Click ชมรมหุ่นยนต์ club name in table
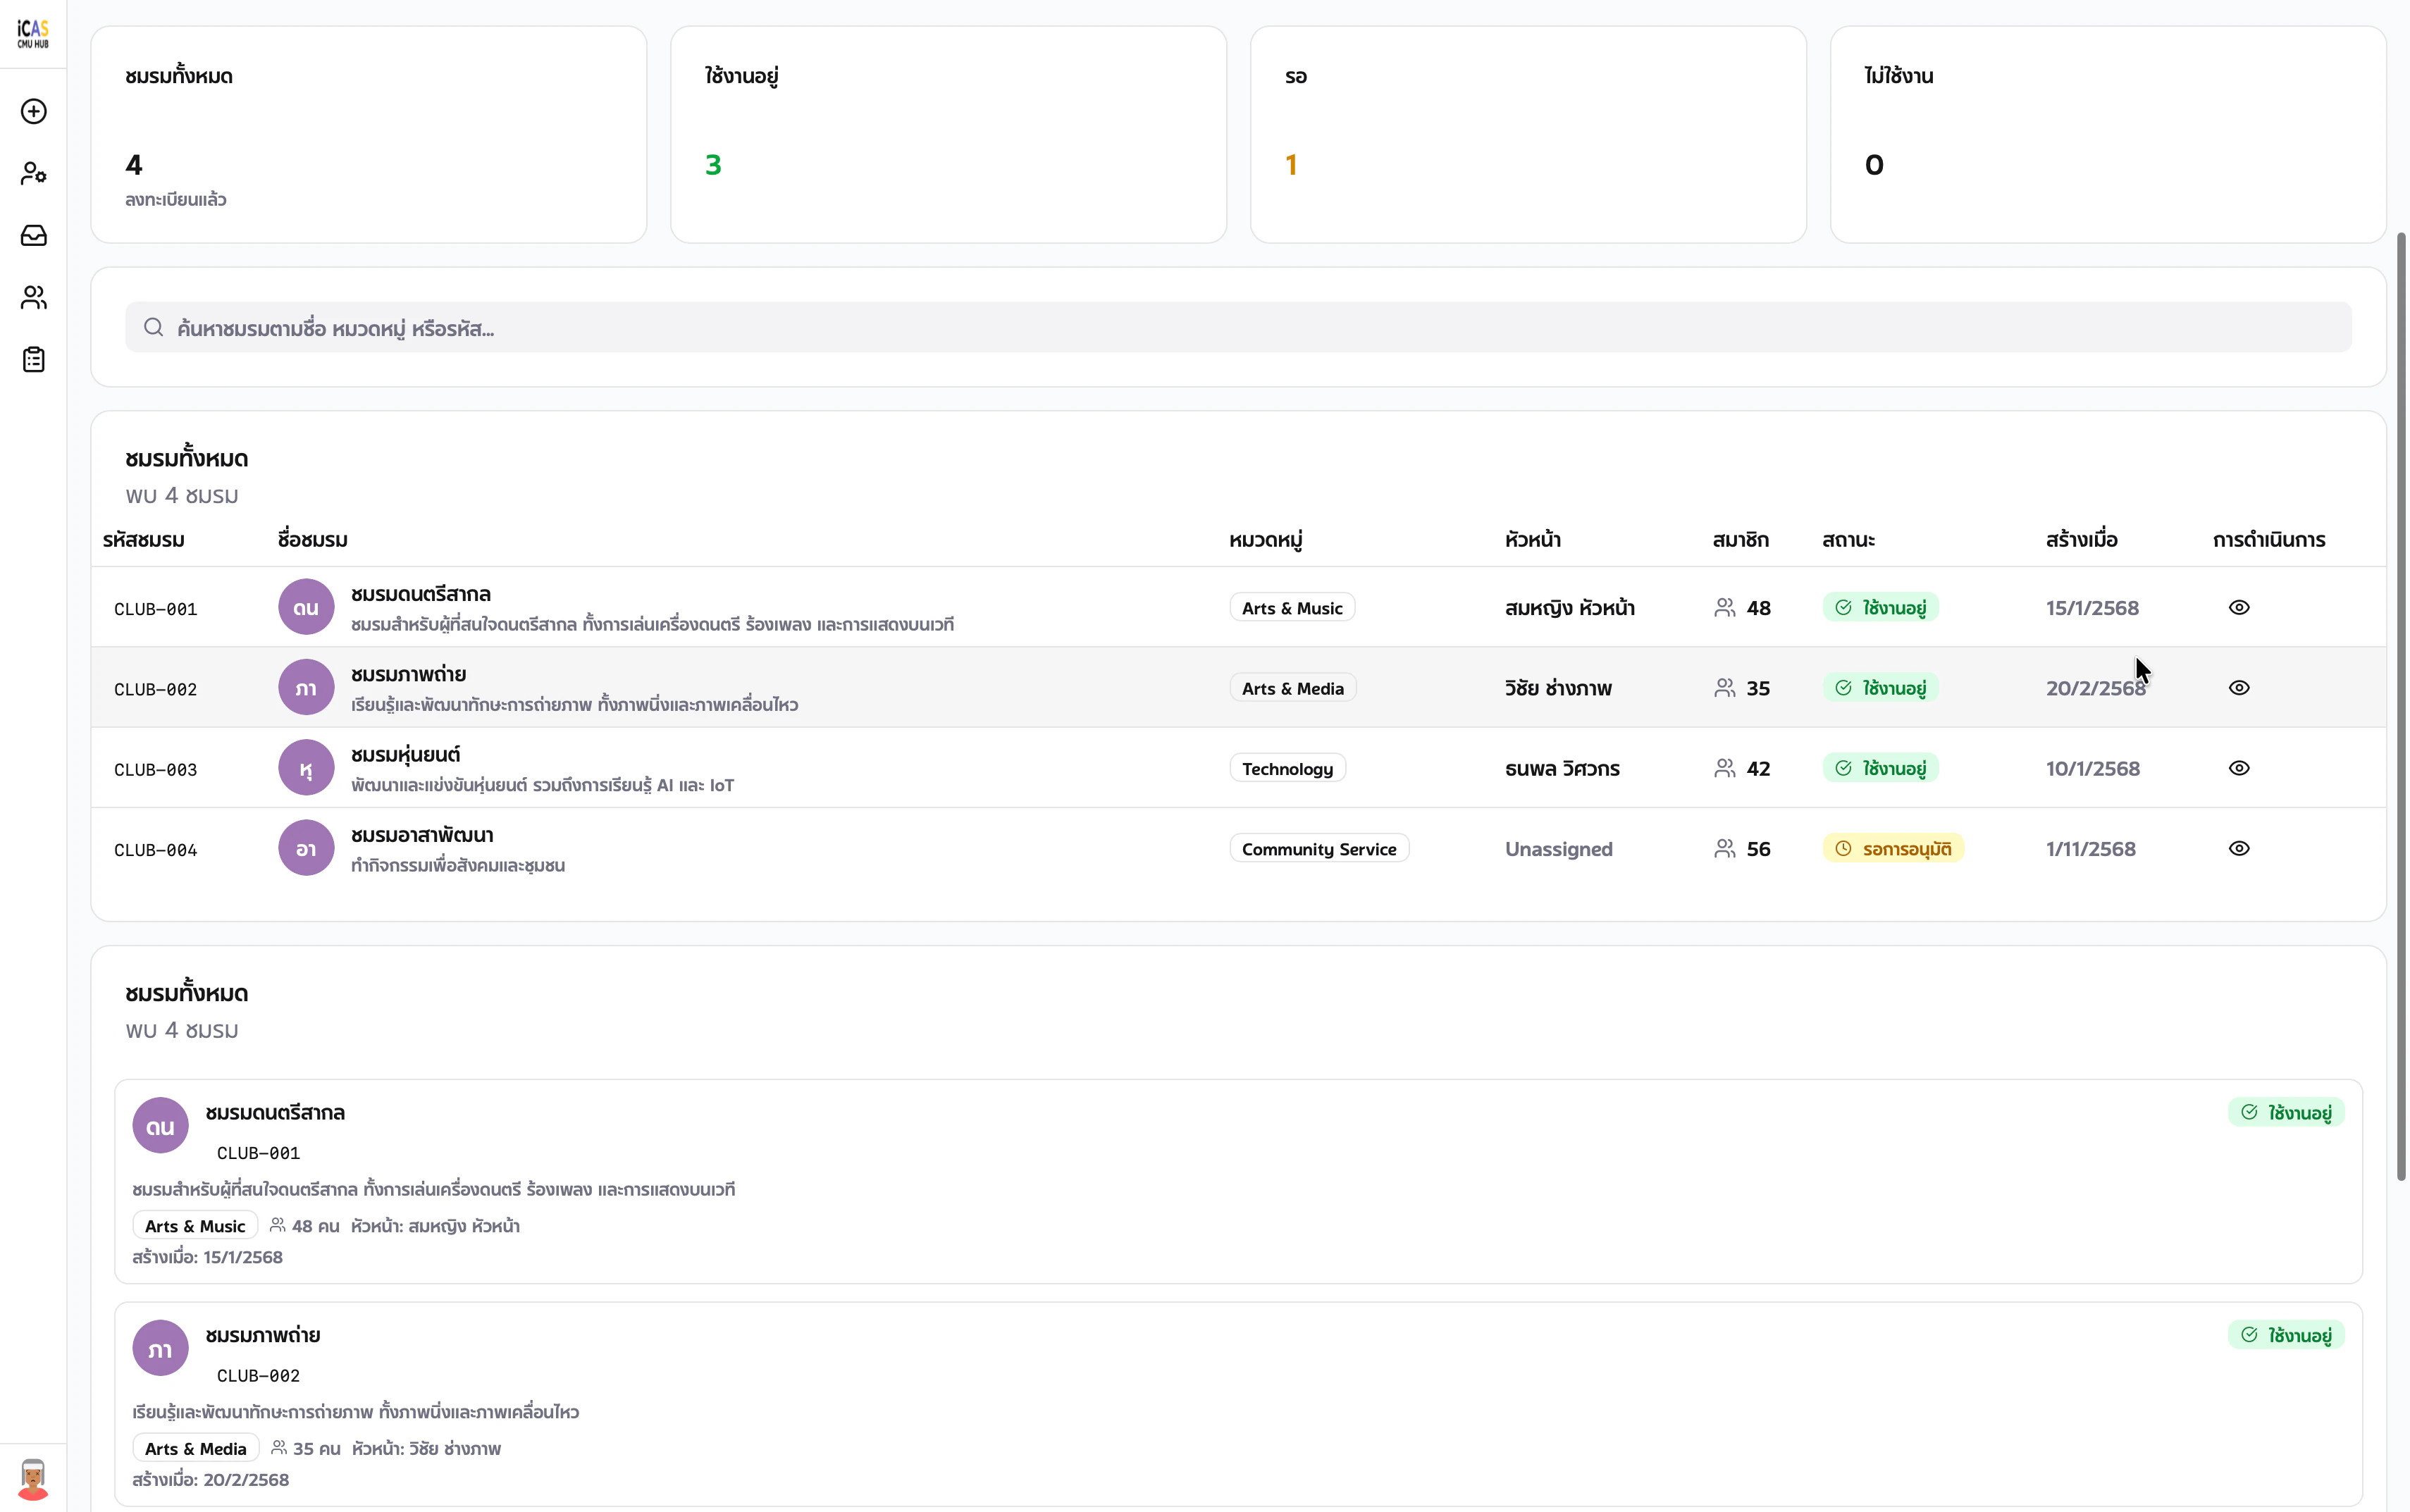 tap(405, 754)
